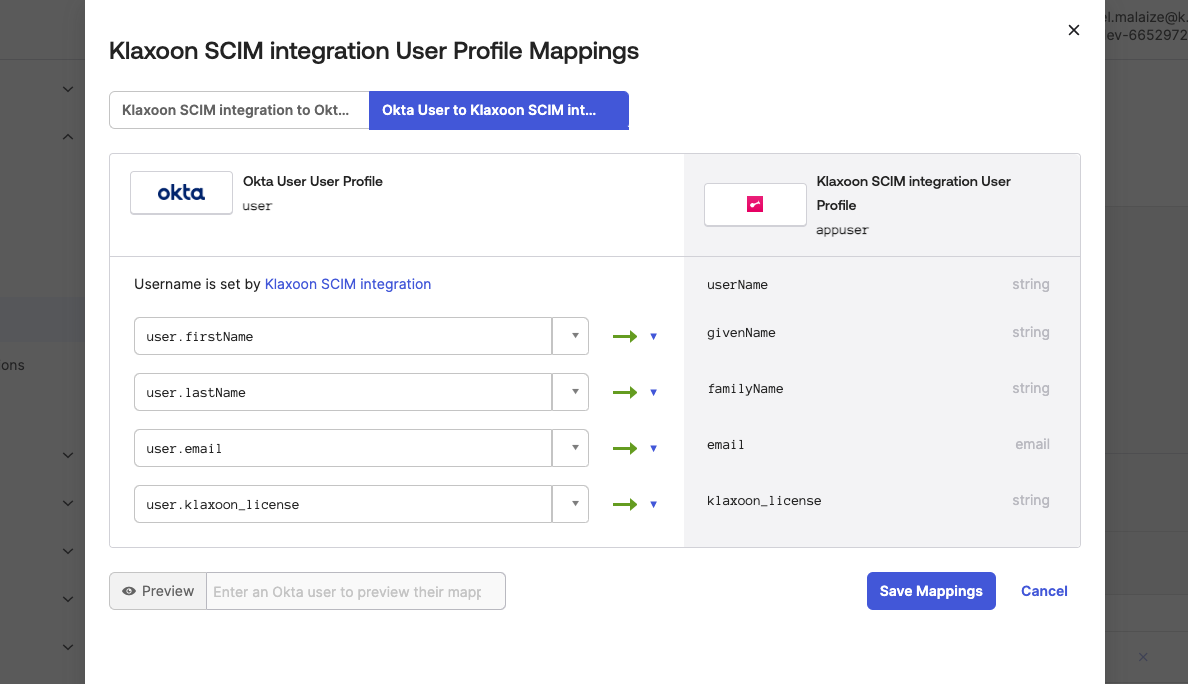The width and height of the screenshot is (1188, 684).
Task: Expand the user.klaxoon_license attribute dropdown
Action: pos(574,505)
